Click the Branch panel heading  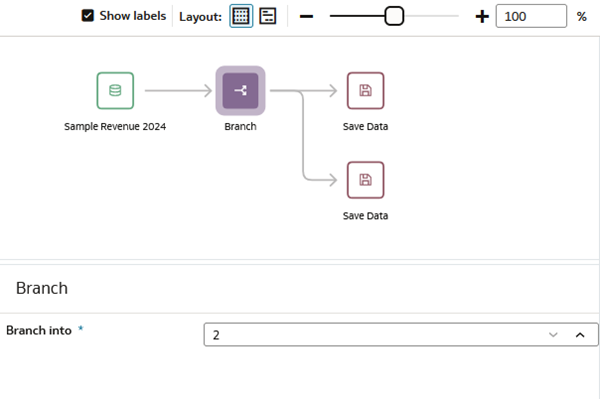pyautogui.click(x=42, y=288)
